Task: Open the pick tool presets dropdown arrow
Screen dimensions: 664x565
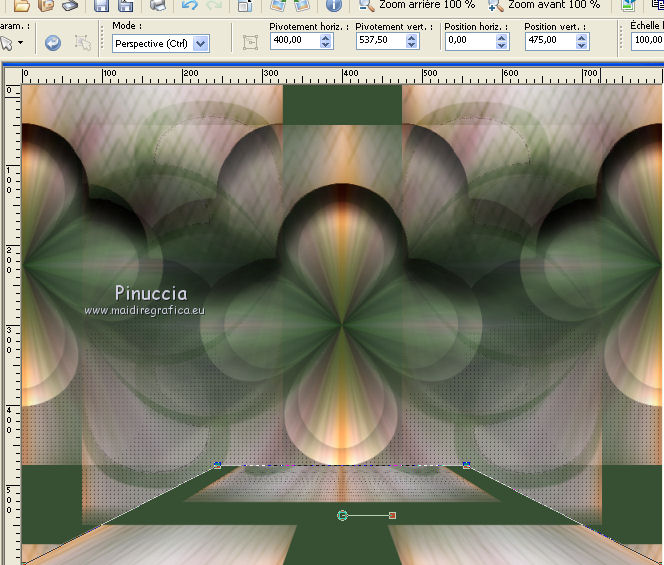Action: tap(23, 43)
